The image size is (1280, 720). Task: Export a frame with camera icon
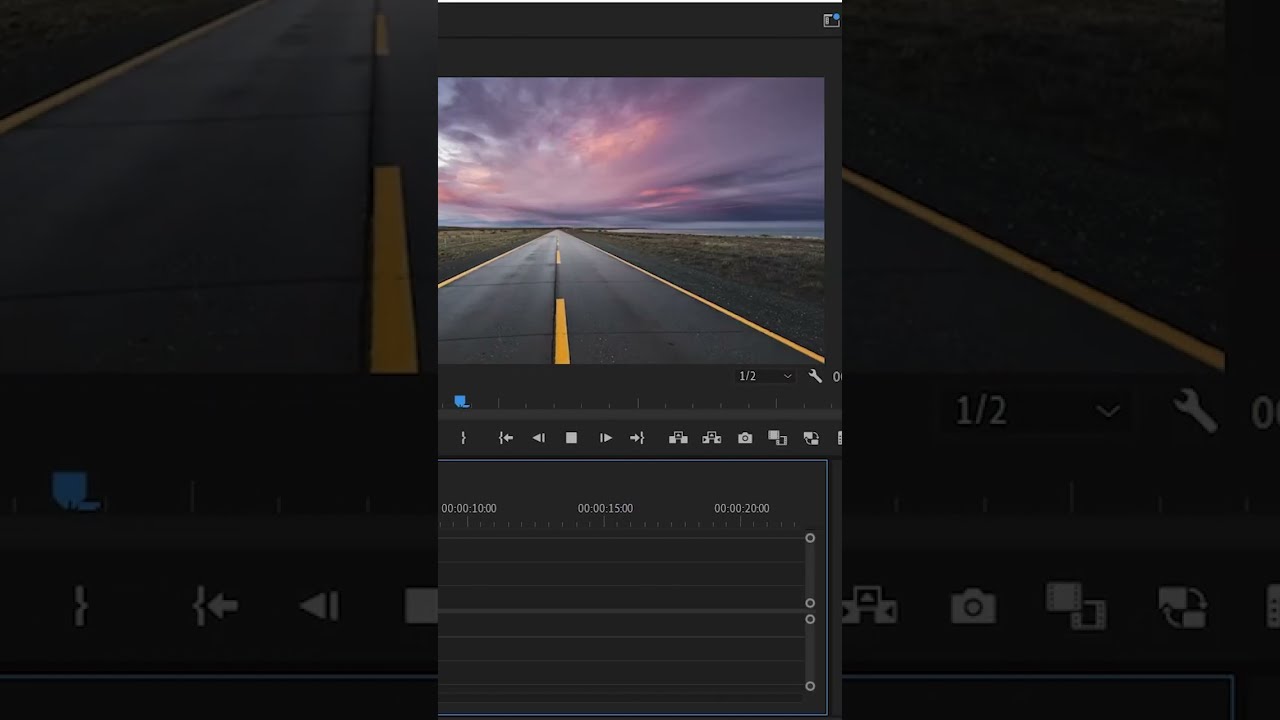pos(745,438)
